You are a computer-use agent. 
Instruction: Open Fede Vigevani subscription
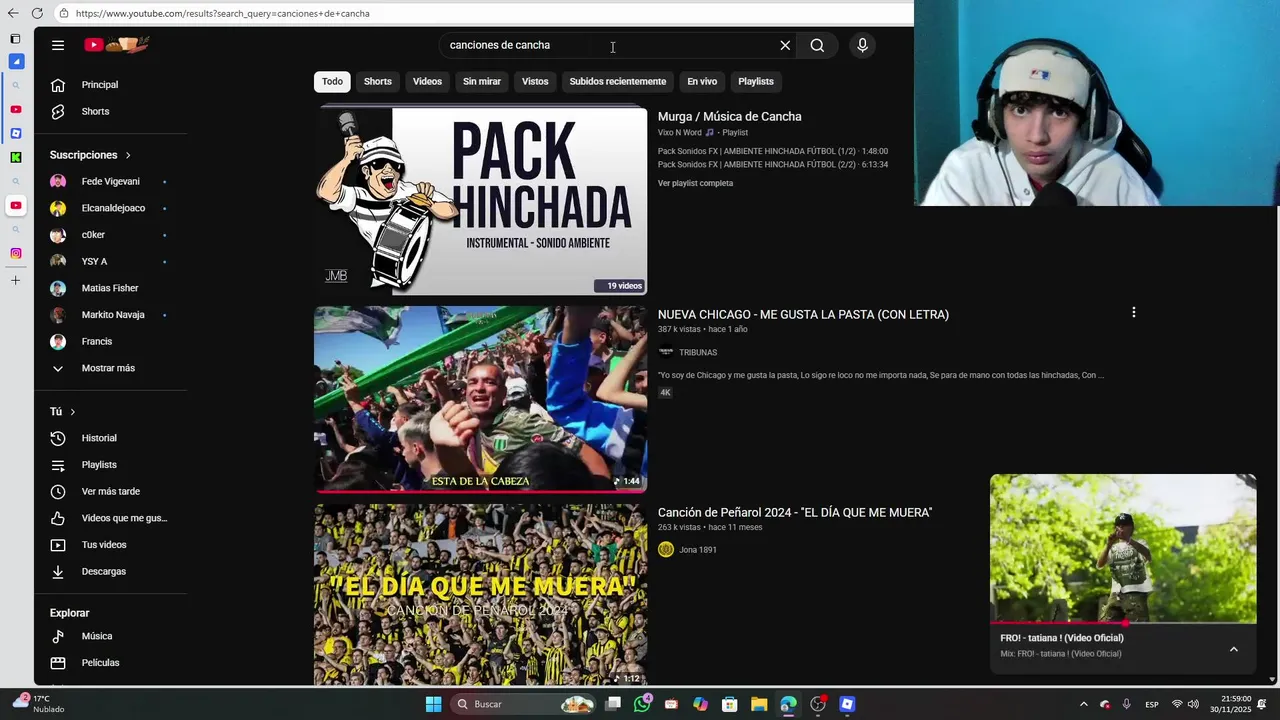(110, 181)
